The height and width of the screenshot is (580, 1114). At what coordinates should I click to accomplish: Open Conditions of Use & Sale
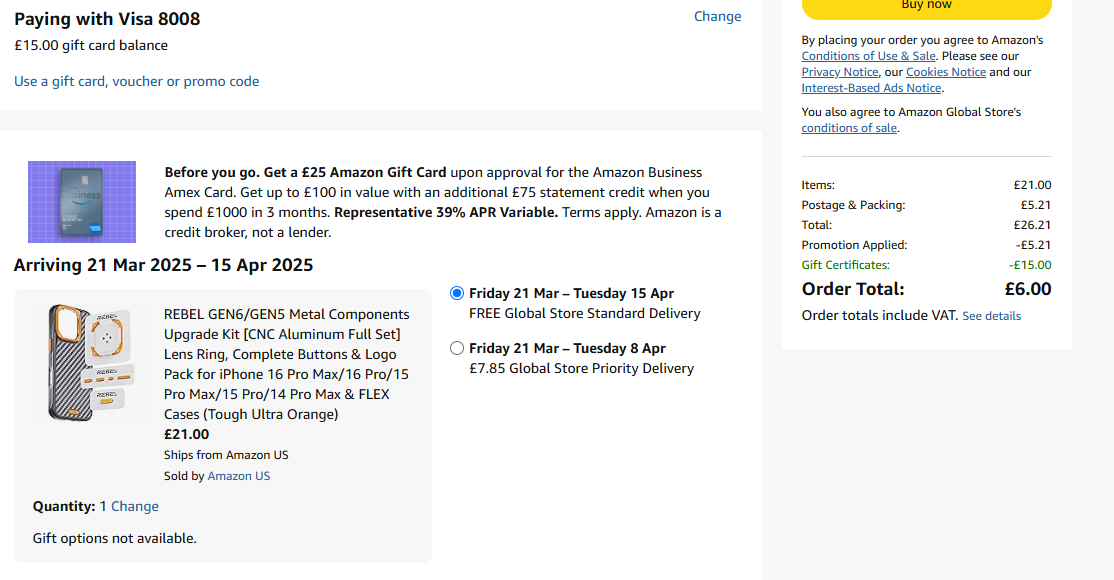868,56
